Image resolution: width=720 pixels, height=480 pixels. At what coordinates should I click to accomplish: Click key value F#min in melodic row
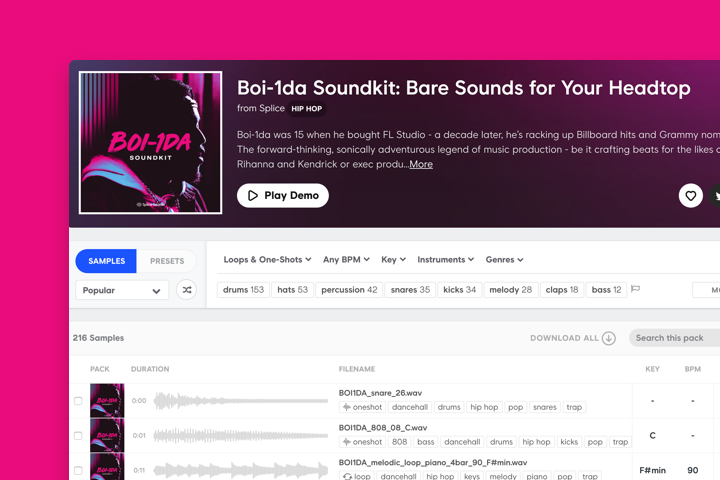[652, 470]
